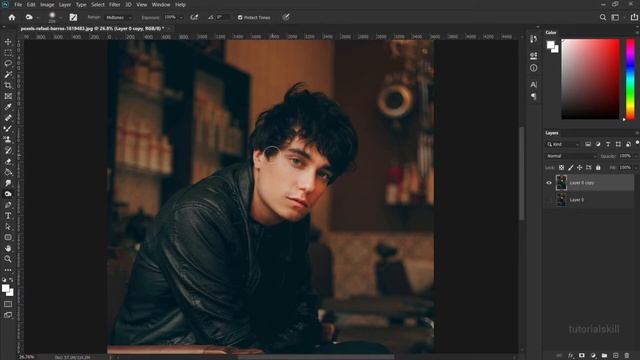Select the Zoom tool
This screenshot has width=640, height=360.
(8, 259)
